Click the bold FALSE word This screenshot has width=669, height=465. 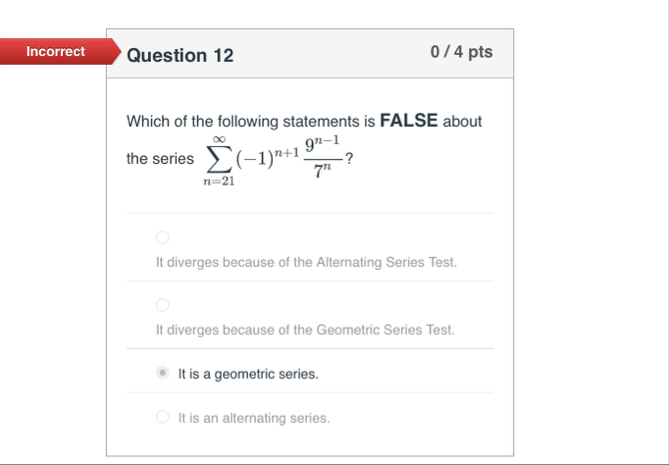[x=409, y=121]
